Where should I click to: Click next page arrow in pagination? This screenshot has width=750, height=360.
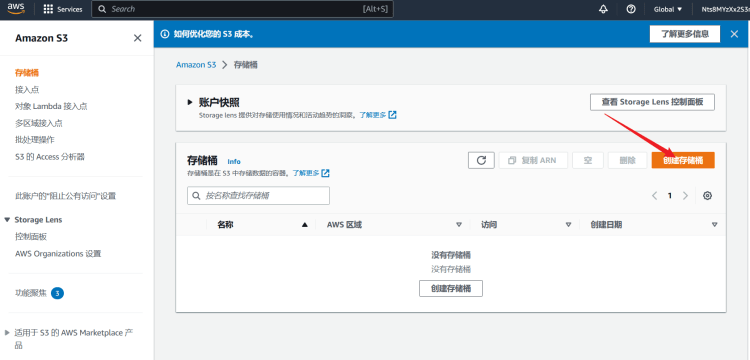pyautogui.click(x=685, y=196)
